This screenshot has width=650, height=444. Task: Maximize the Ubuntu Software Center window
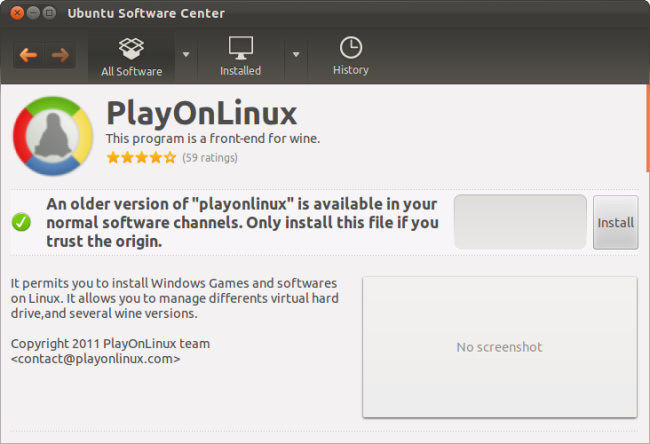(x=51, y=13)
